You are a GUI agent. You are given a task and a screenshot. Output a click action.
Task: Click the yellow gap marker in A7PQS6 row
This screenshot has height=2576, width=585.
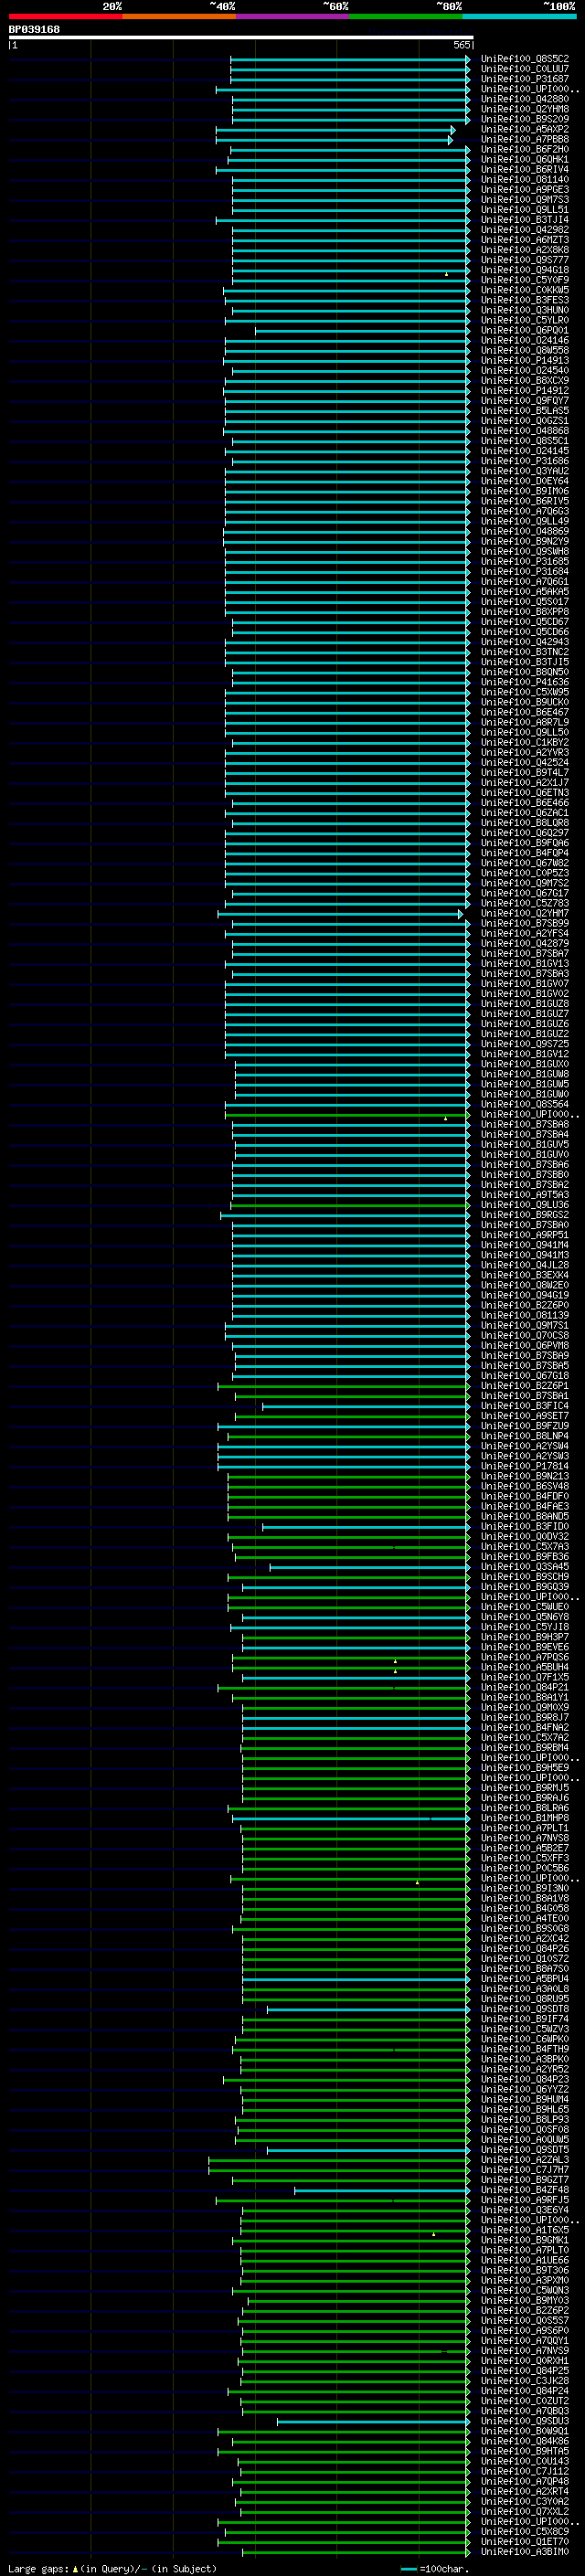point(396,1660)
